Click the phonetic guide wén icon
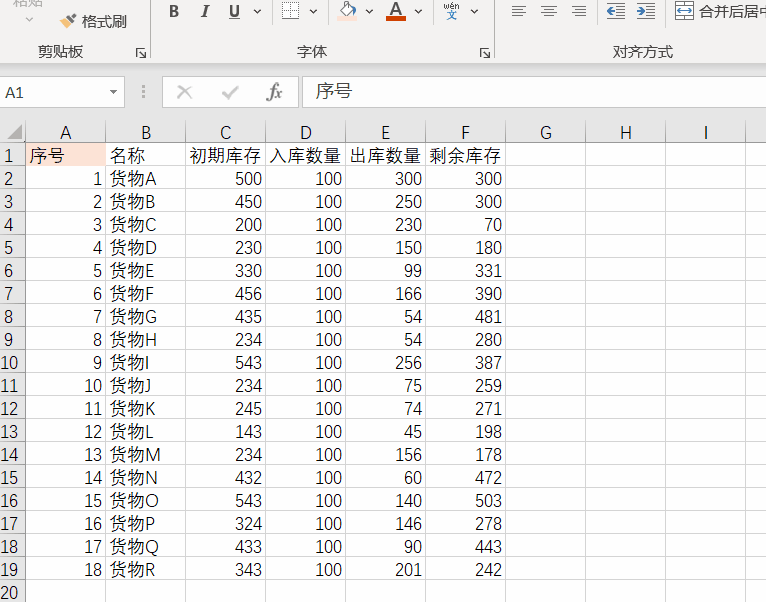Image resolution: width=766 pixels, height=602 pixels. [x=451, y=11]
